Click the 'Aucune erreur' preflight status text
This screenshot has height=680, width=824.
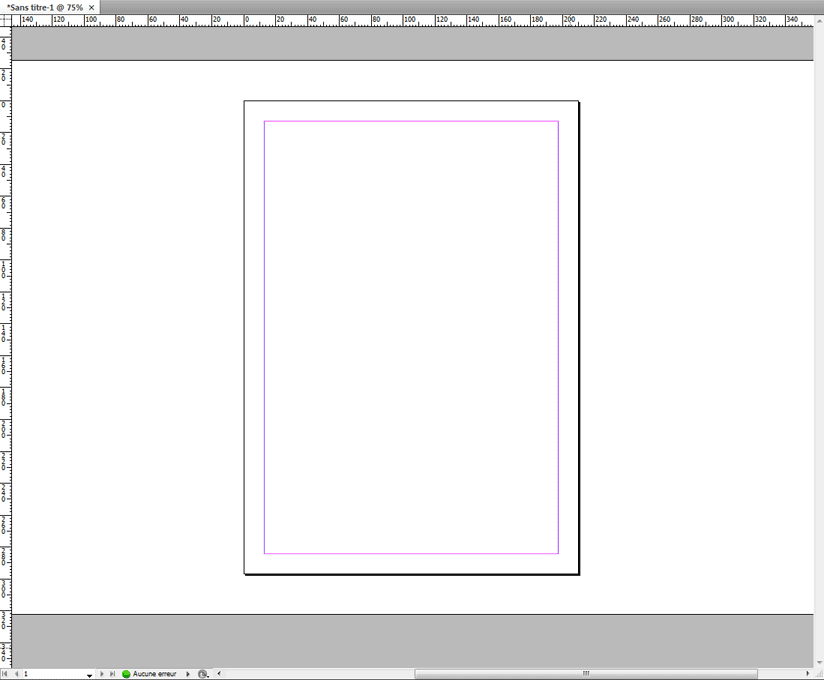154,674
